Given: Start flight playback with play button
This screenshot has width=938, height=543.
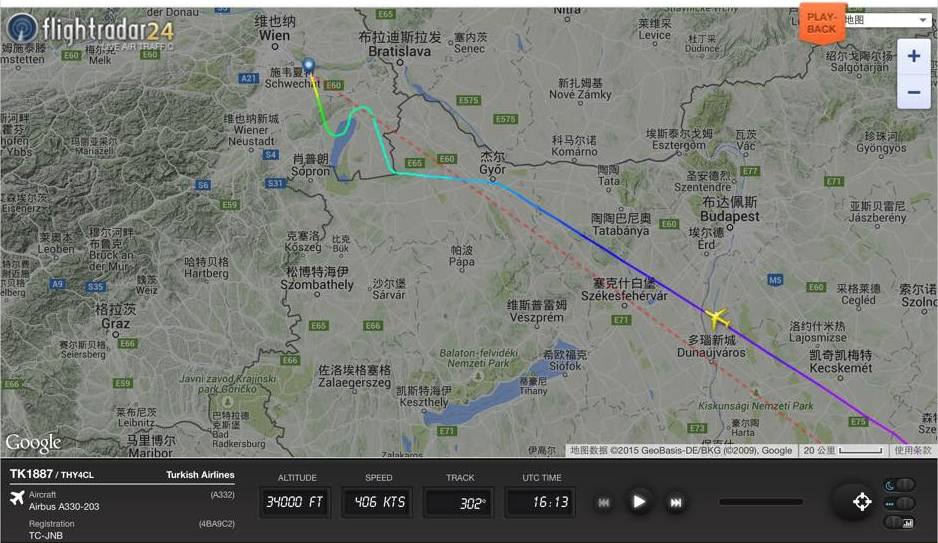Looking at the screenshot, I should 639,502.
